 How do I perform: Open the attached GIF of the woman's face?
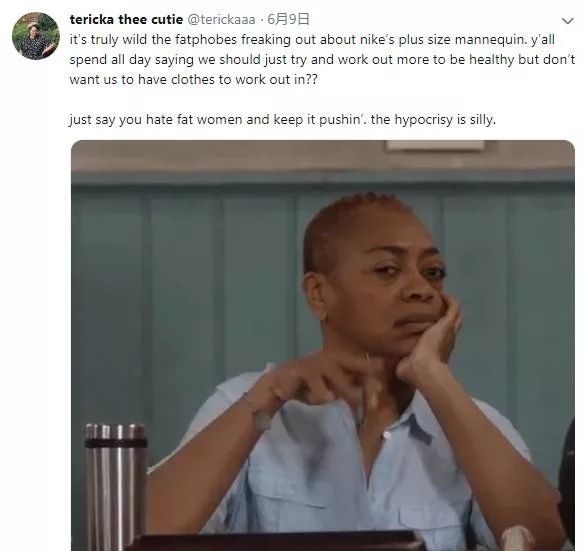click(323, 345)
